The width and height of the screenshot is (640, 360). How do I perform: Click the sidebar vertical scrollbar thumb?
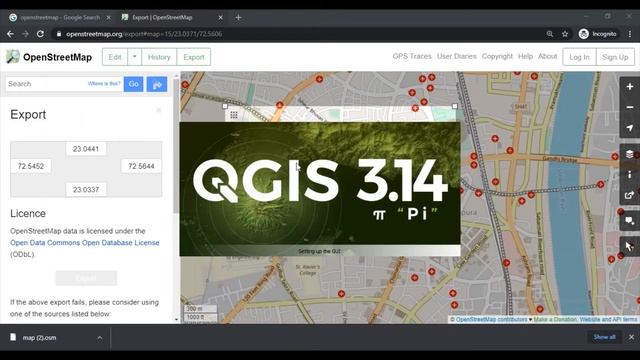point(176,147)
